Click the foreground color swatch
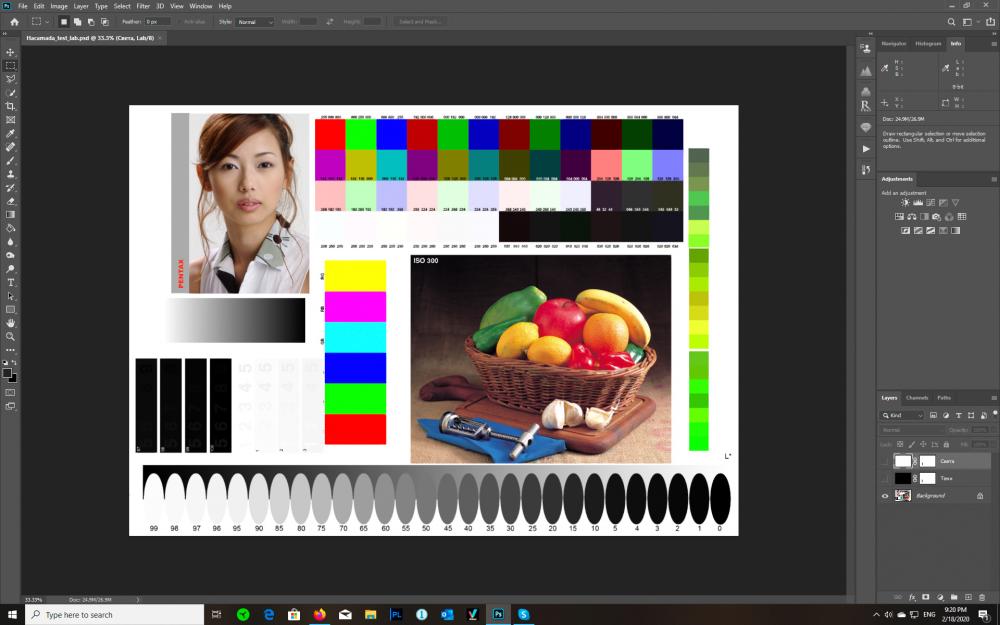The image size is (1000, 625). 7,373
